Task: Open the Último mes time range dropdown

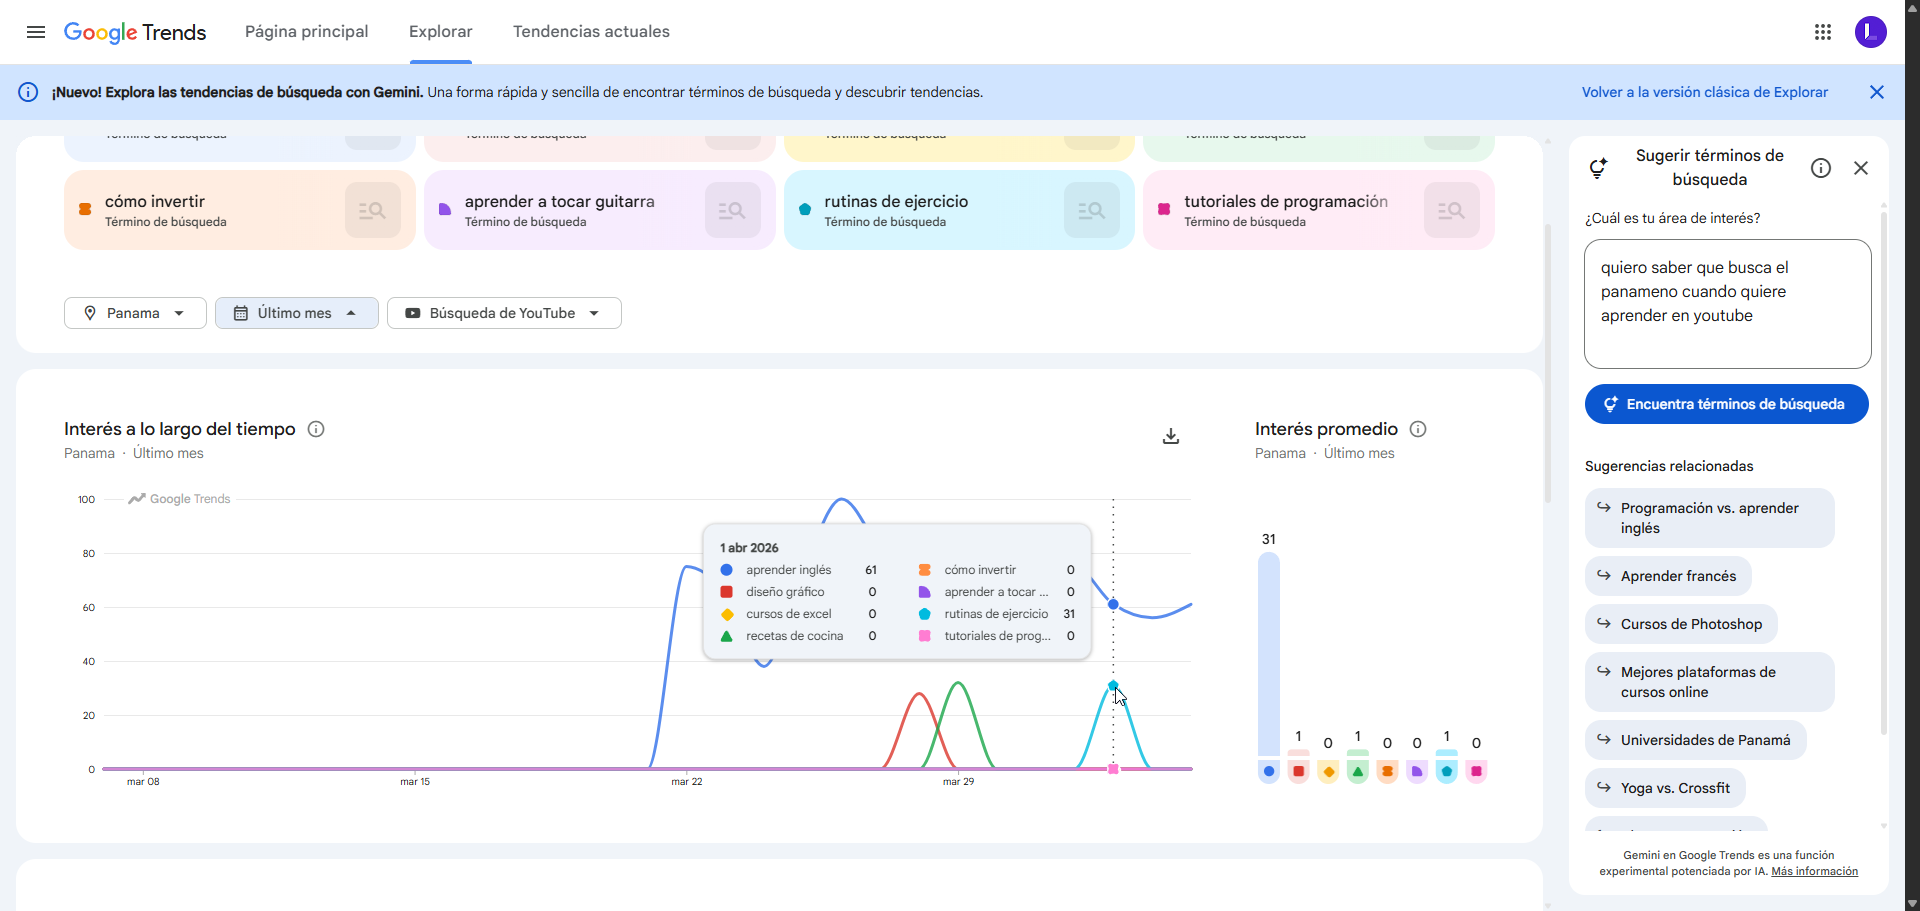Action: click(x=297, y=313)
